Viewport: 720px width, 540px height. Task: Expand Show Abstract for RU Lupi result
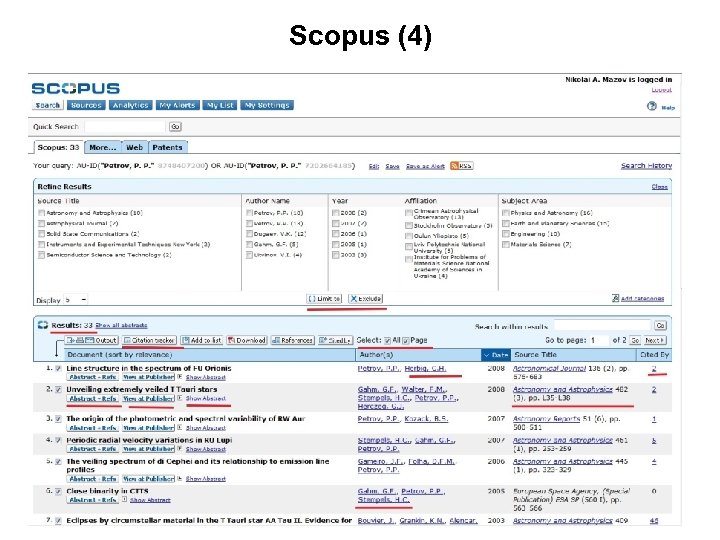205,449
